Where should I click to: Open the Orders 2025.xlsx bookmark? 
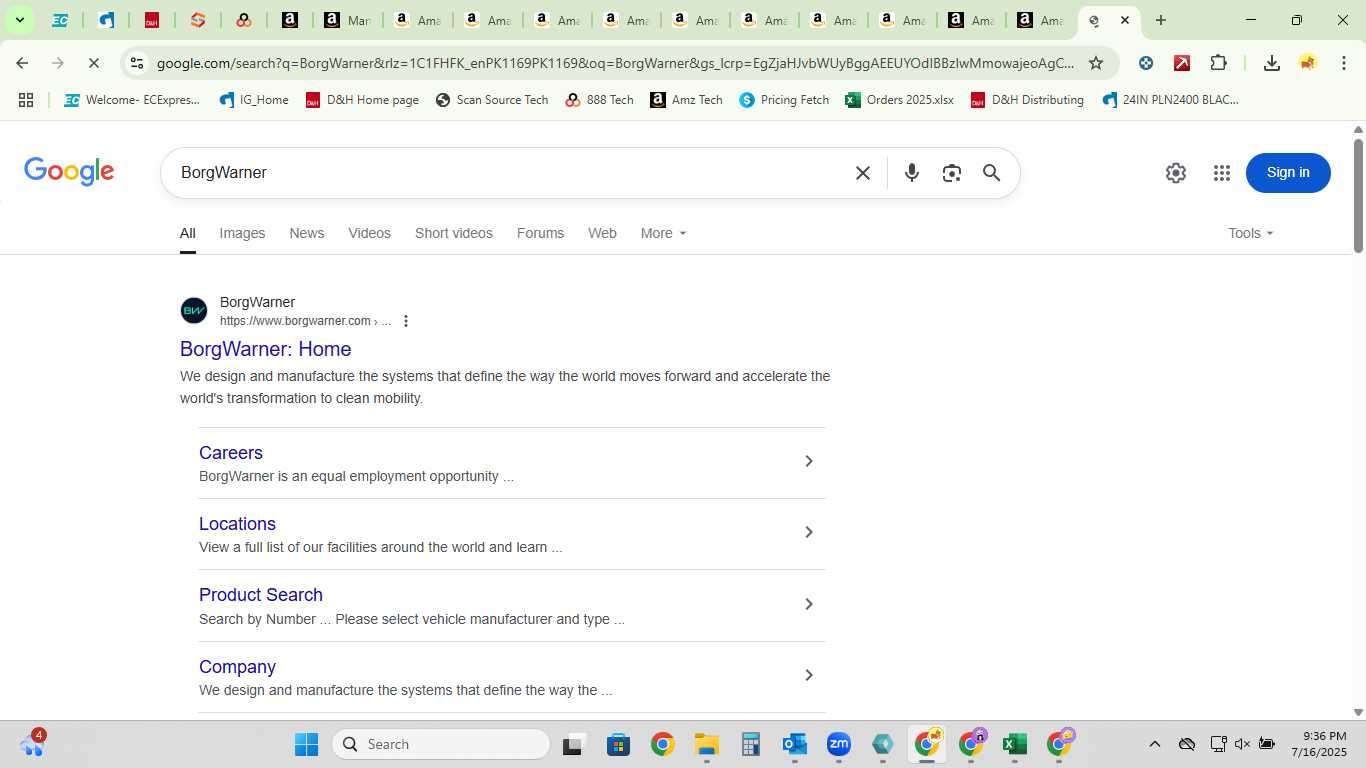pyautogui.click(x=899, y=100)
